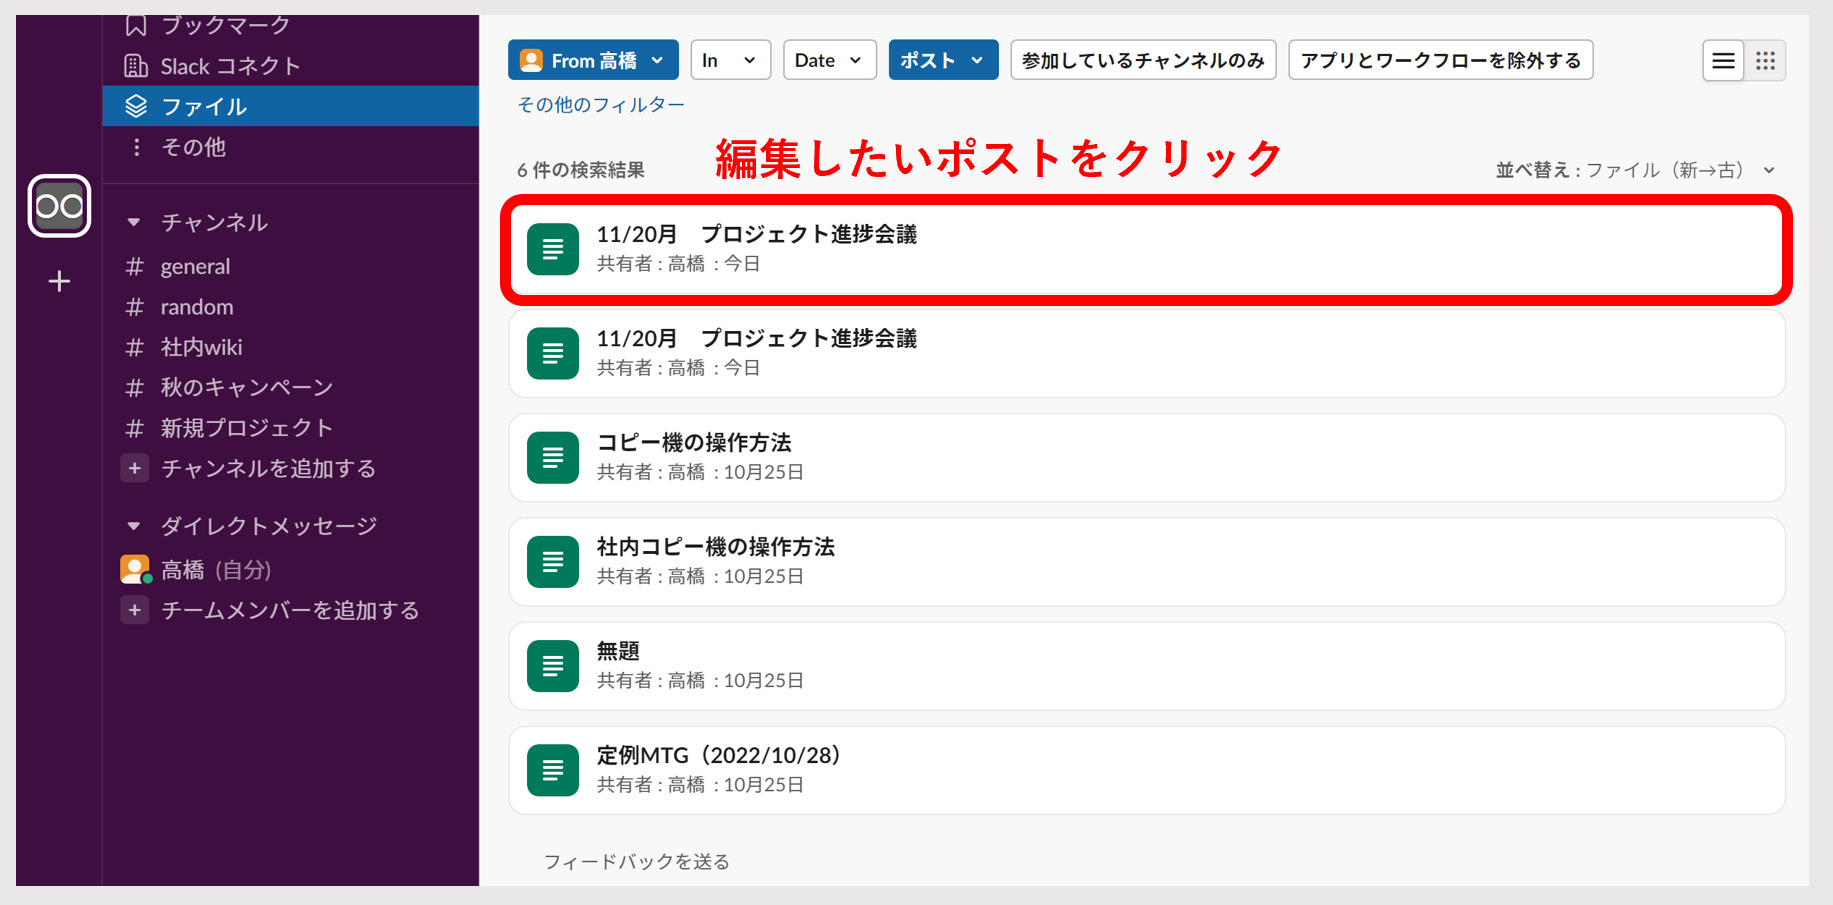This screenshot has width=1833, height=905.
Task: Select ファイル in the sidebar
Action: (204, 106)
